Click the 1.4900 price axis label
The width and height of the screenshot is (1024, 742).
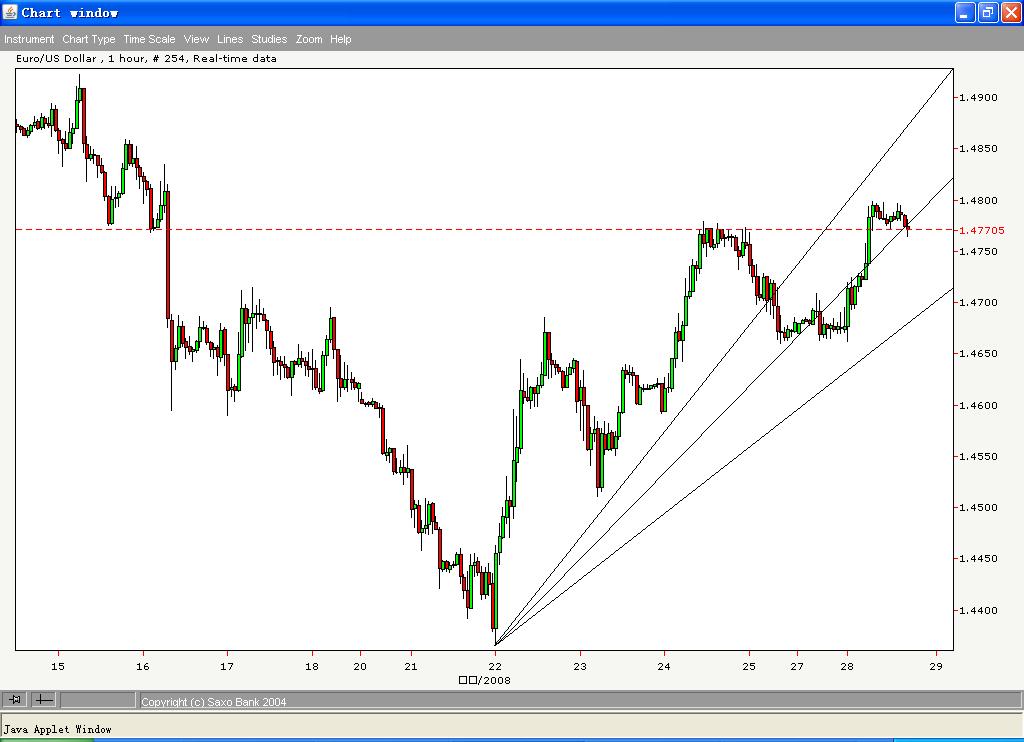pyautogui.click(x=978, y=97)
